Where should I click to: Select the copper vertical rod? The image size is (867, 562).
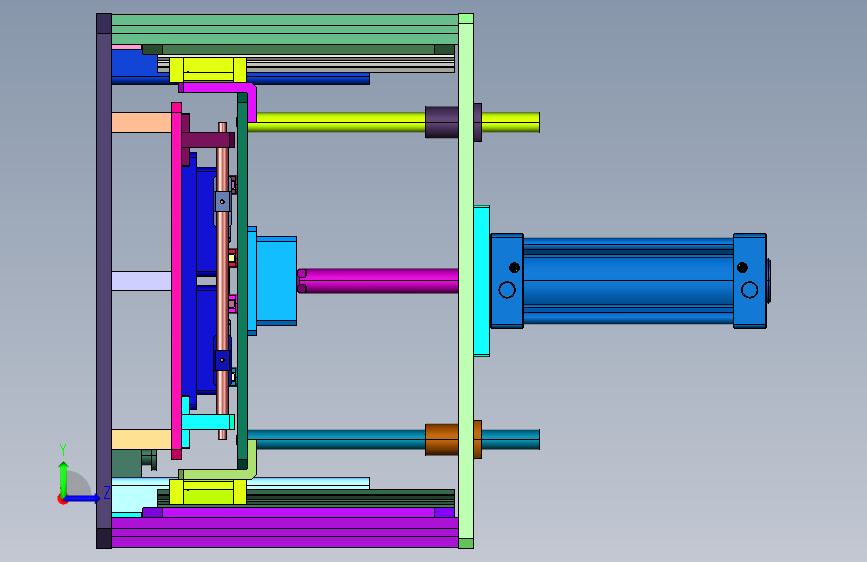coord(222,280)
